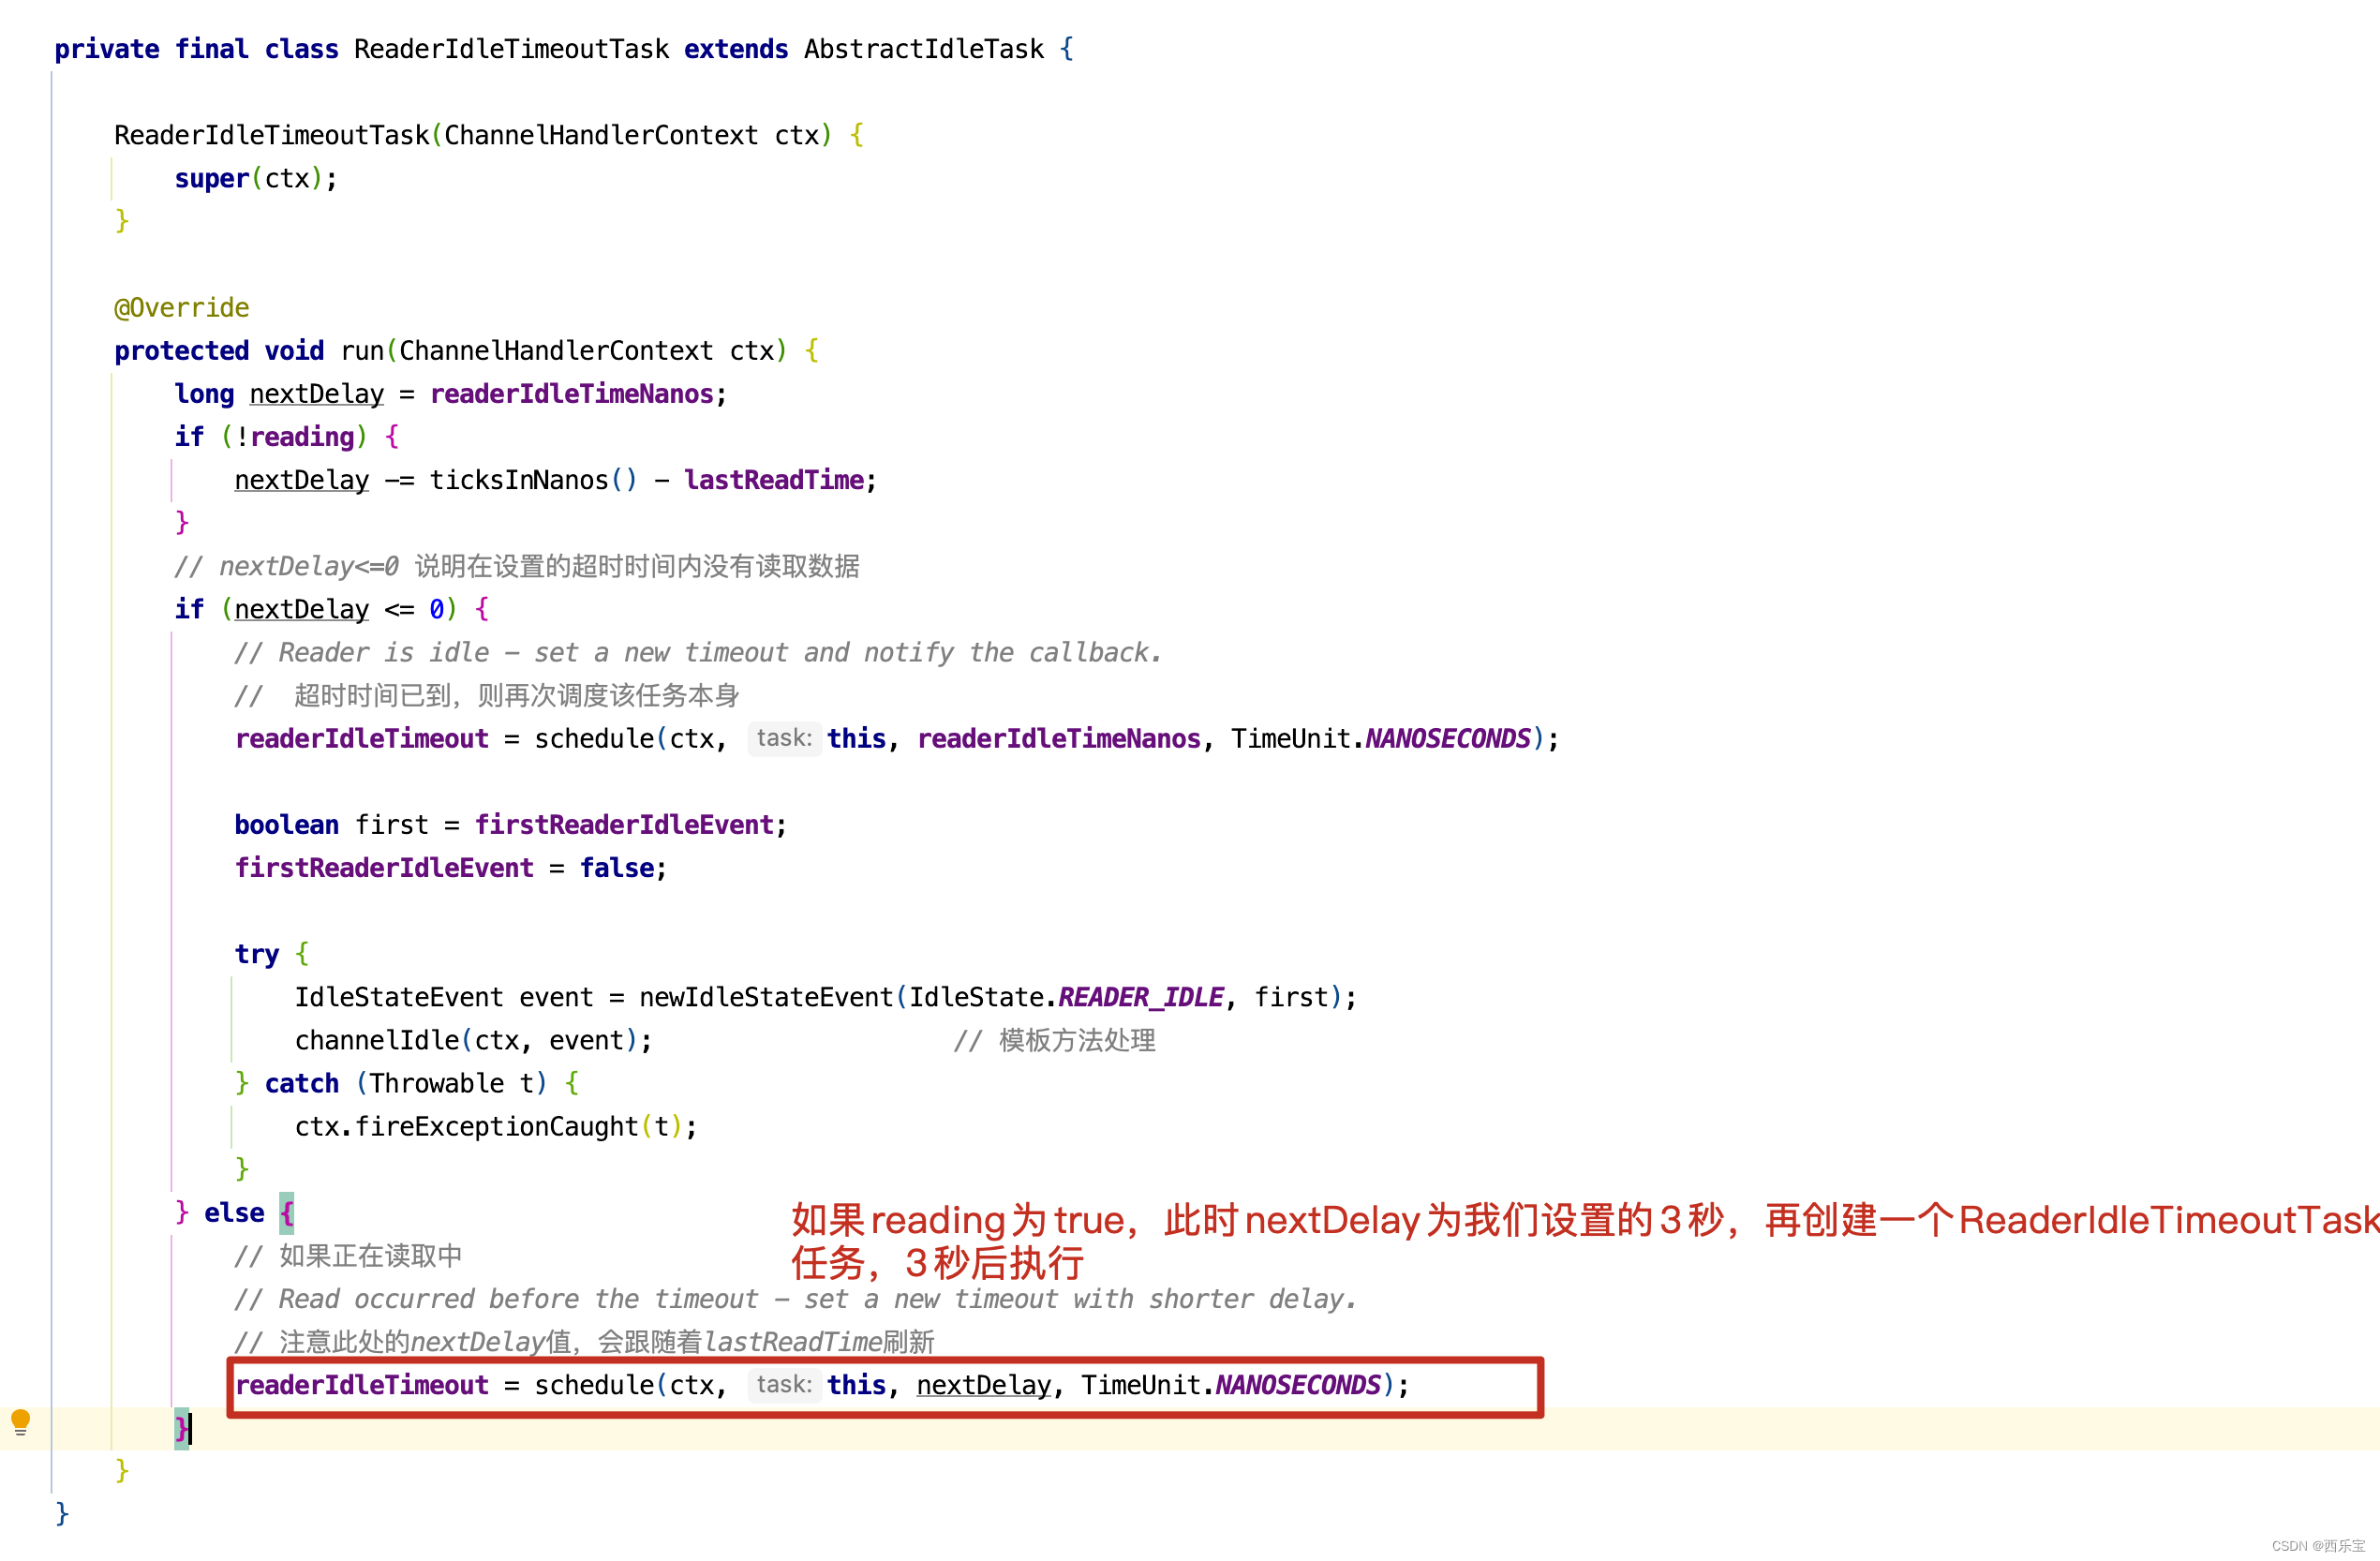Click the 'task:' hint in the boxed schedule call
Image resolution: width=2380 pixels, height=1561 pixels.
[783, 1384]
